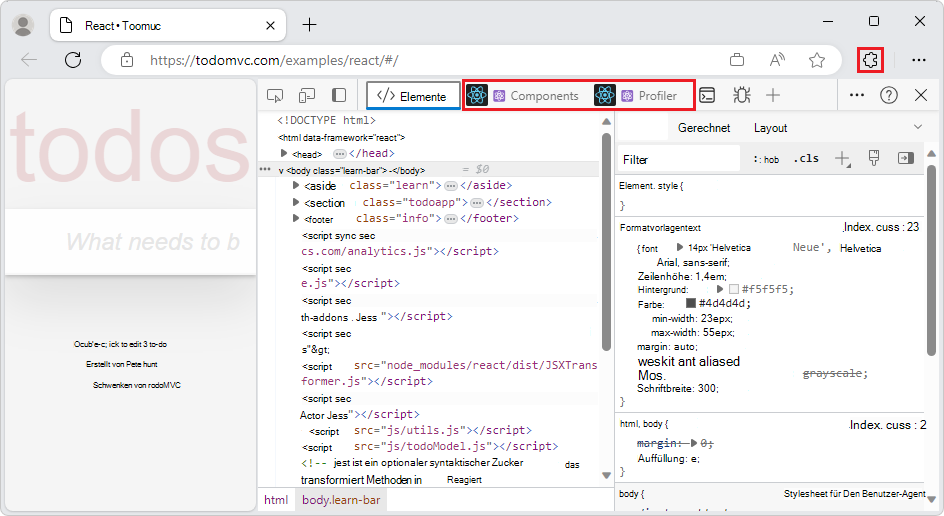Select body.learn-bar breadcrumb
944x516 pixels.
(341, 500)
